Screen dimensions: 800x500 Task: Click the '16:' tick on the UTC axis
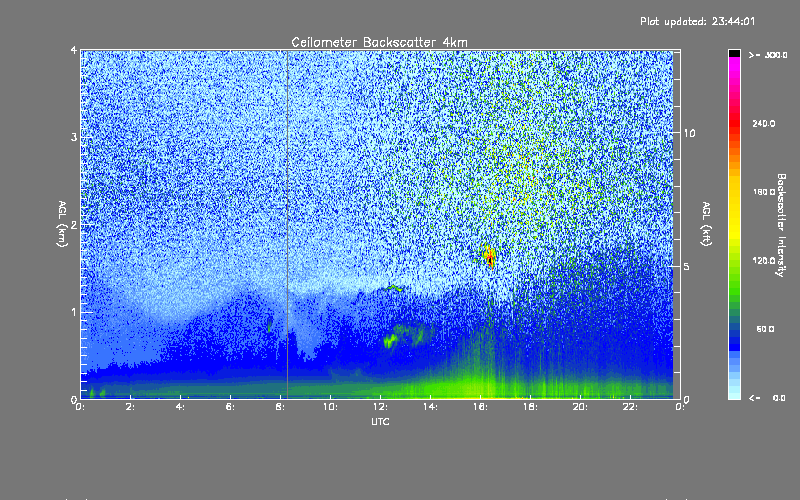480,407
